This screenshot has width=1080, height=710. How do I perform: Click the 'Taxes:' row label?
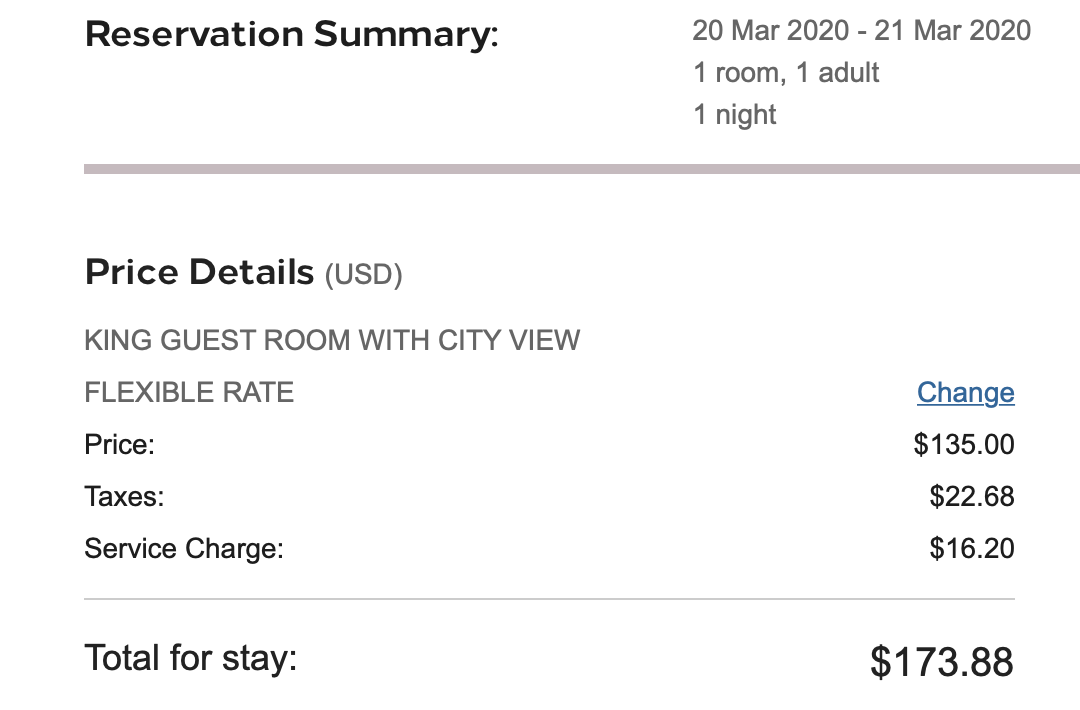(x=124, y=496)
